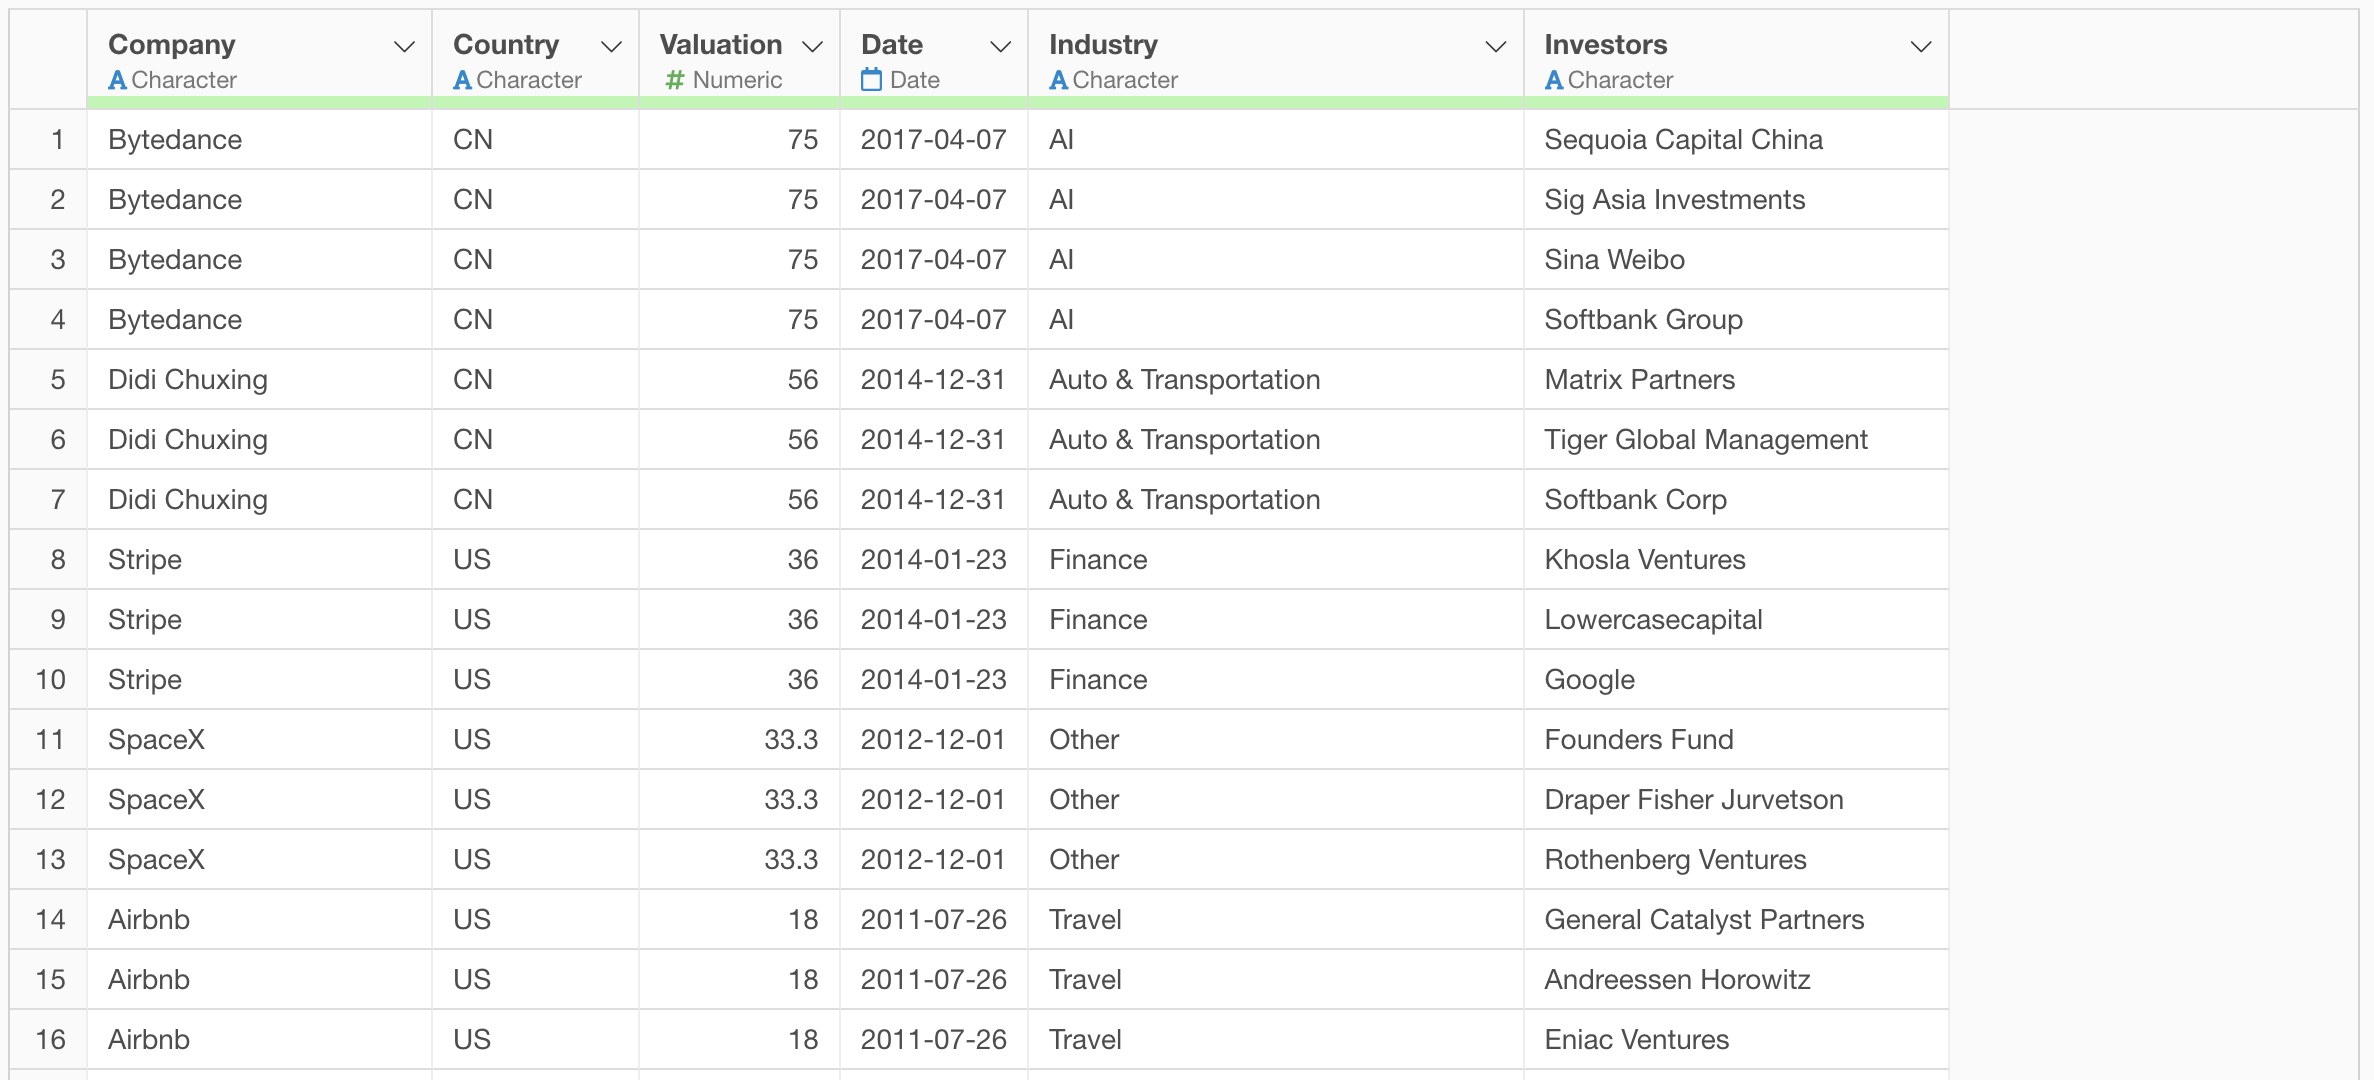Click the '2014-01-23' date in row 9
Screen dimensions: 2374x1080
[934, 620]
